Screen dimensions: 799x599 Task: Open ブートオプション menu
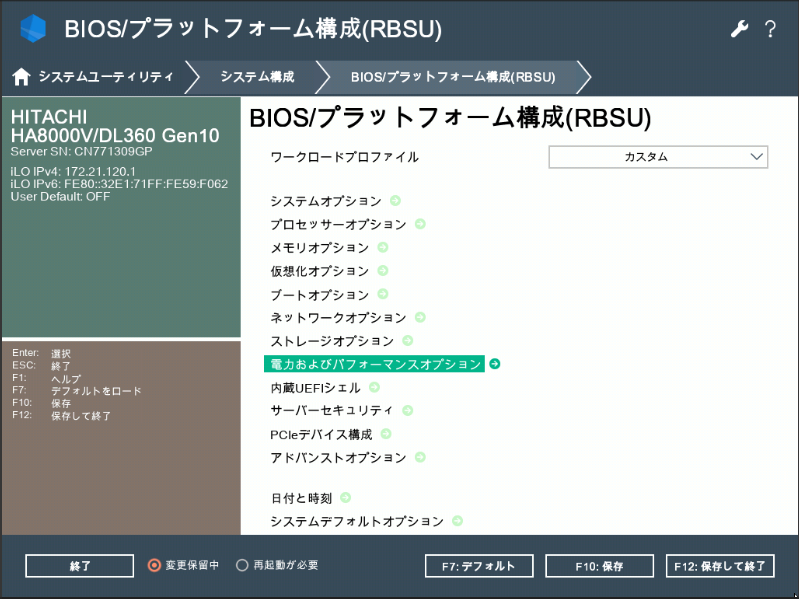(319, 294)
